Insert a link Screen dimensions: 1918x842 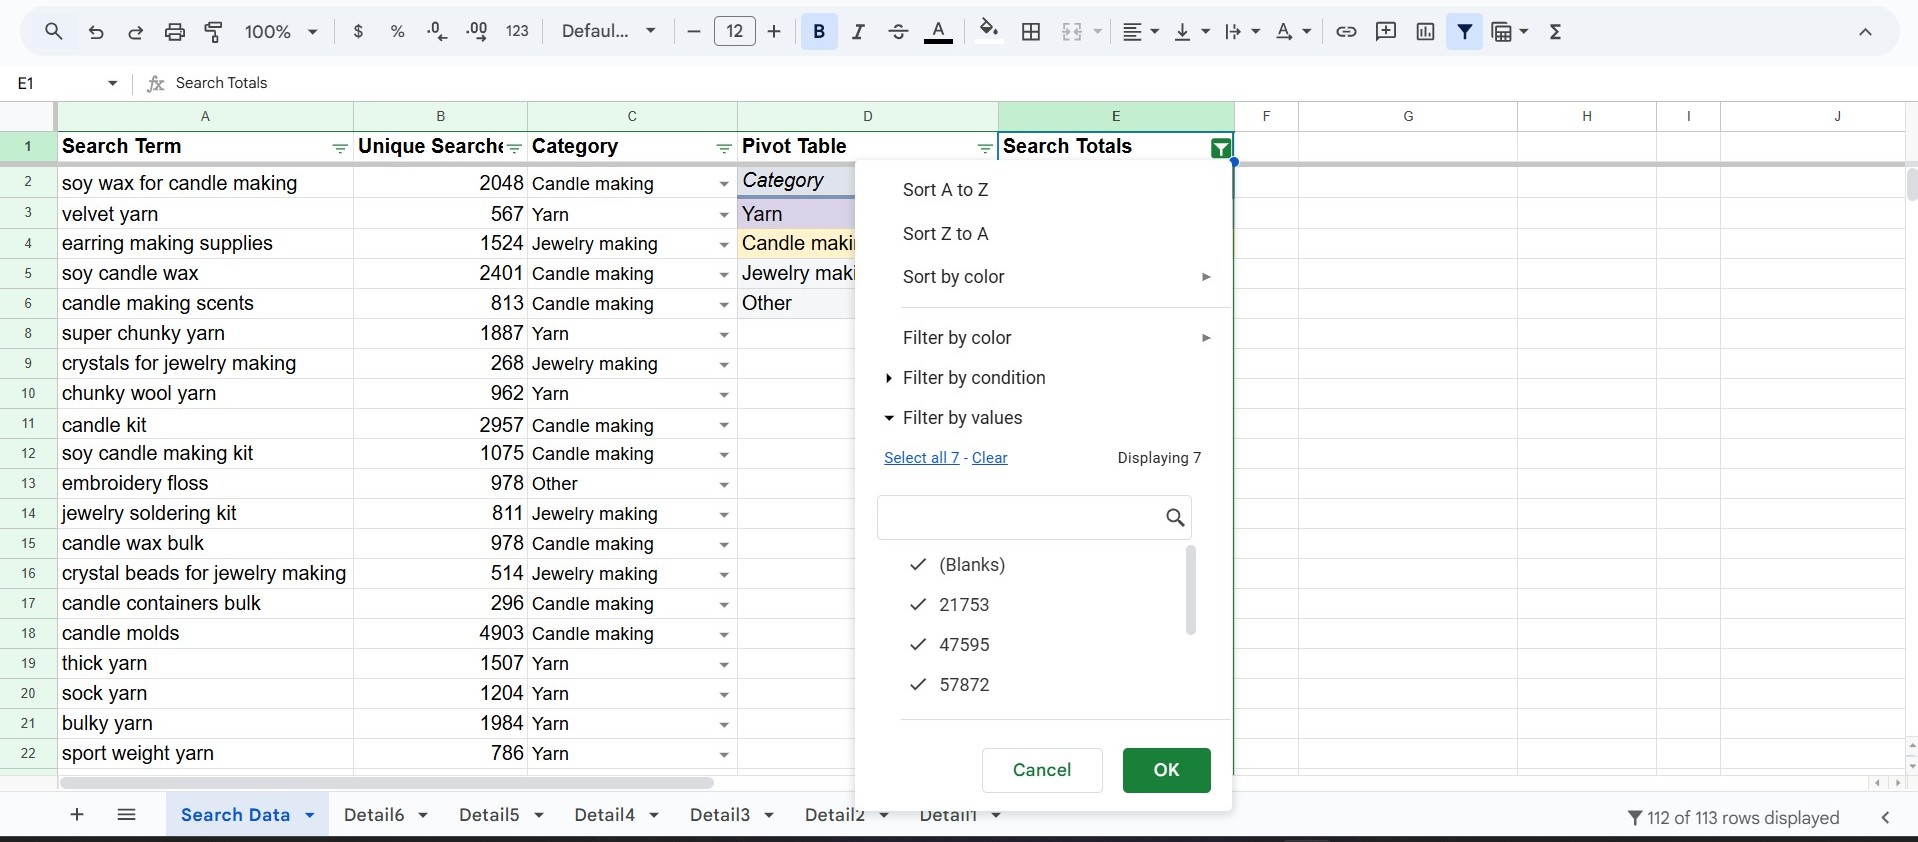(1346, 32)
